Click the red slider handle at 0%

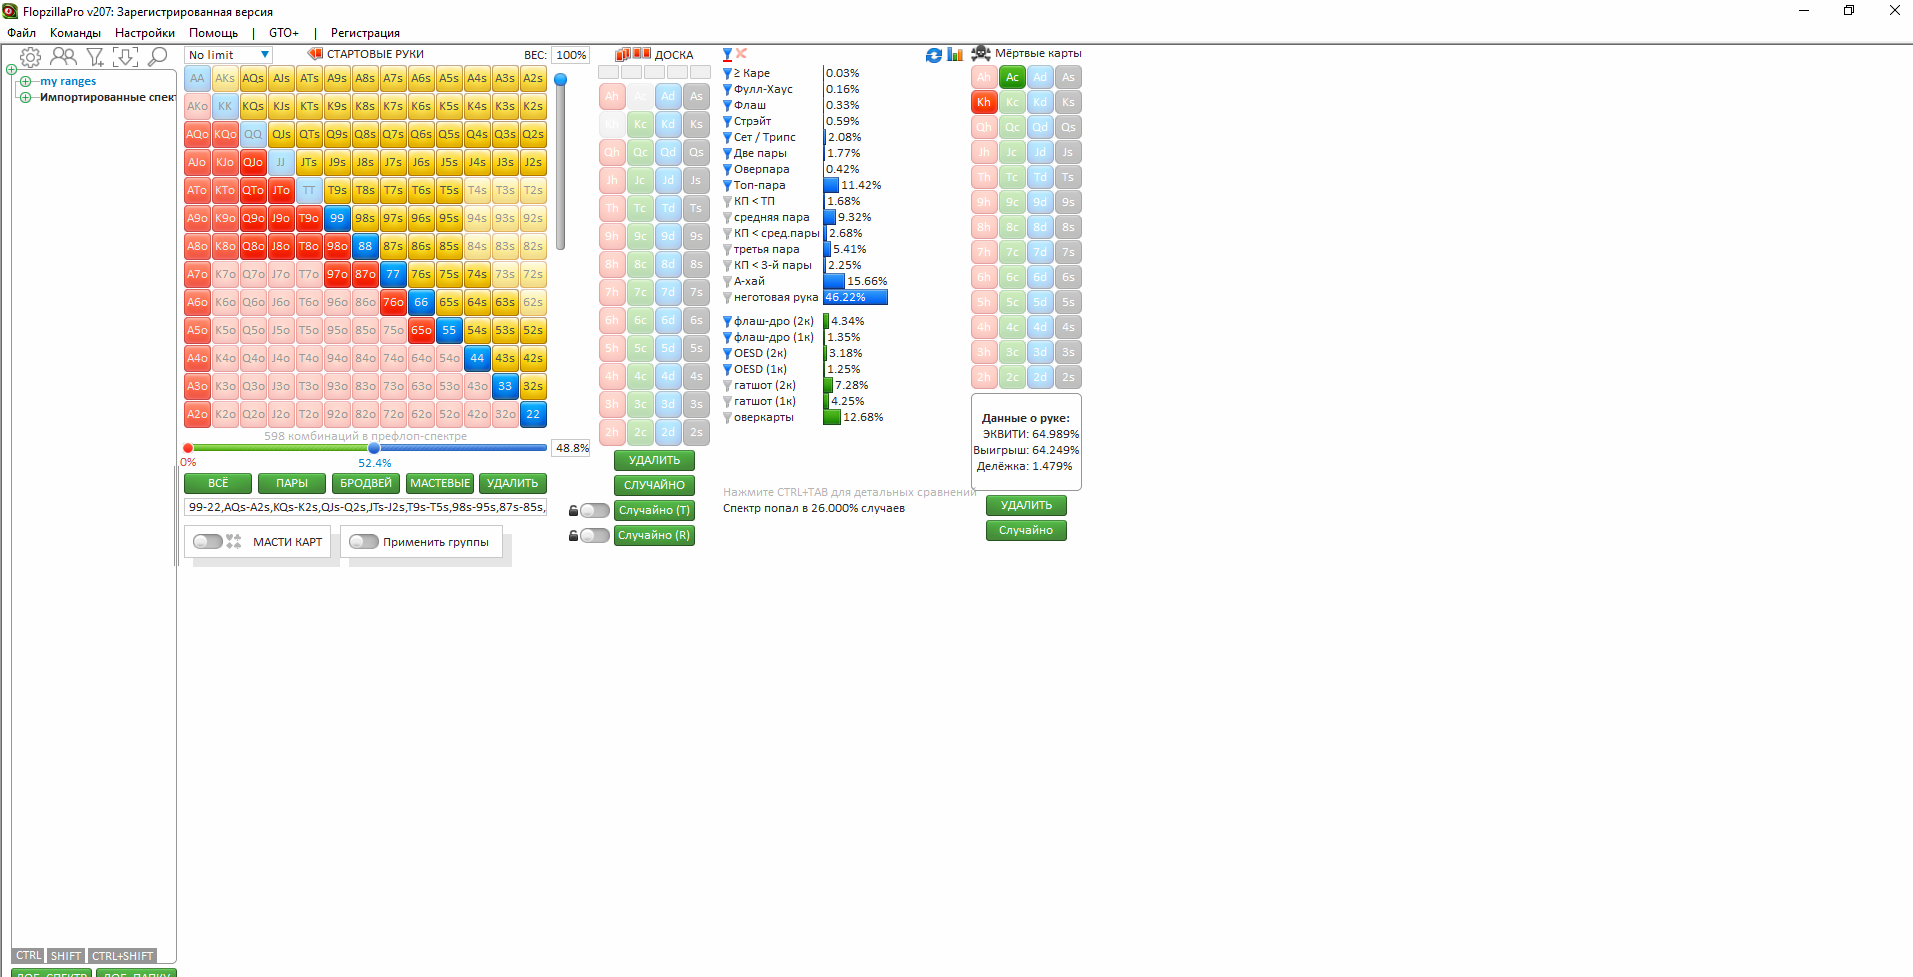(188, 448)
